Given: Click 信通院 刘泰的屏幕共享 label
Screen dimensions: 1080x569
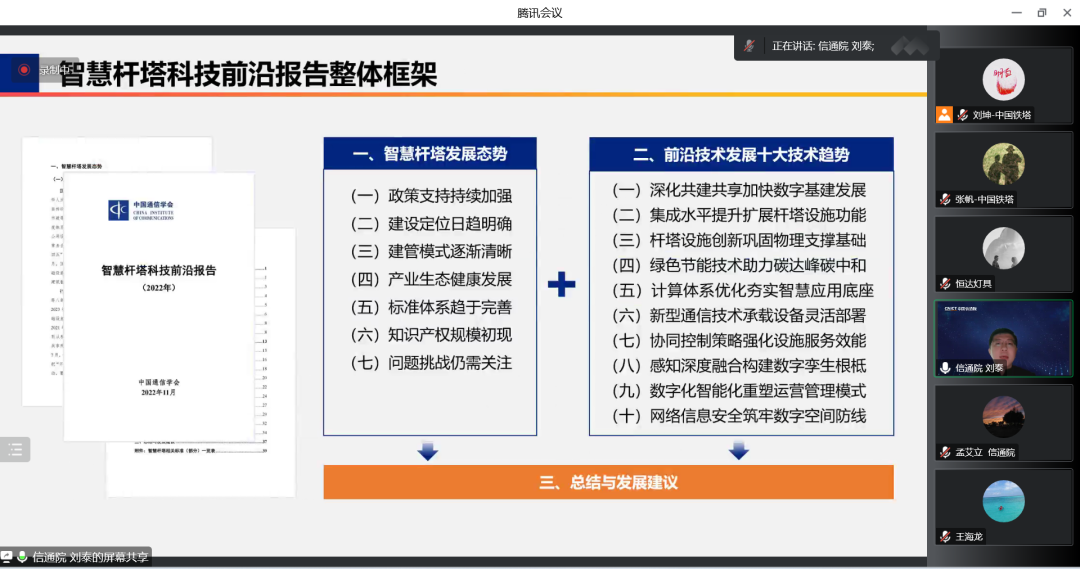Looking at the screenshot, I should coord(90,557).
